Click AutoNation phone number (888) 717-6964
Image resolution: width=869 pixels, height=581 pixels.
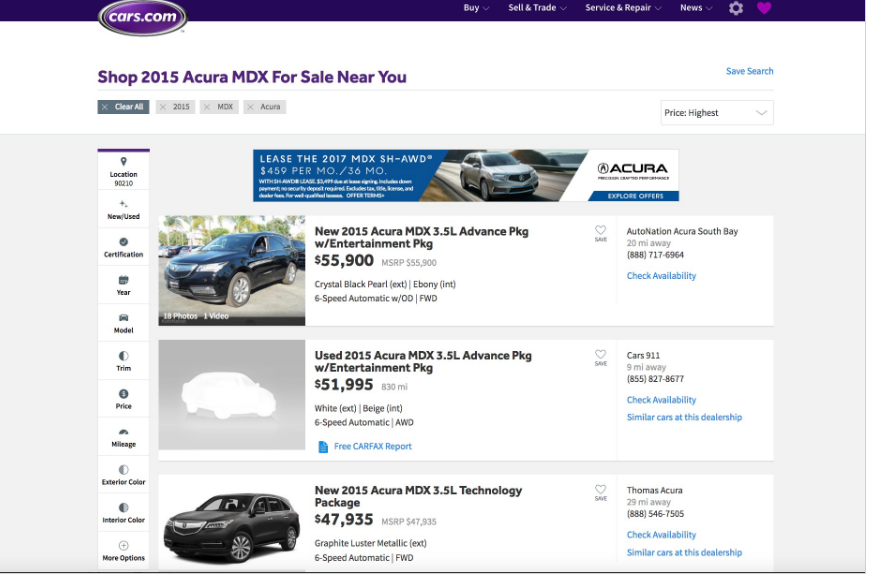pos(655,255)
